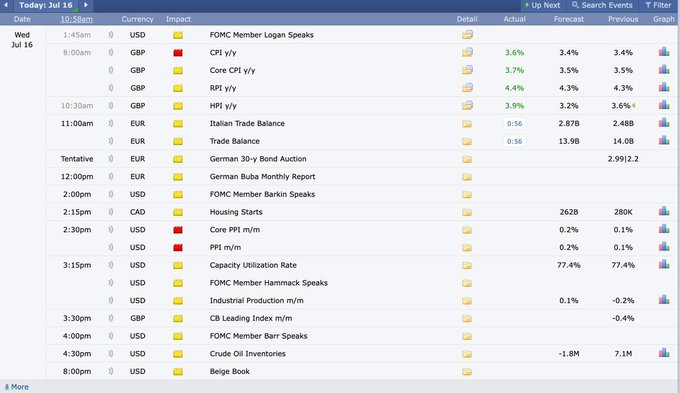The image size is (680, 393).
Task: Open detail folder for Core CPI y/y
Action: click(x=467, y=70)
